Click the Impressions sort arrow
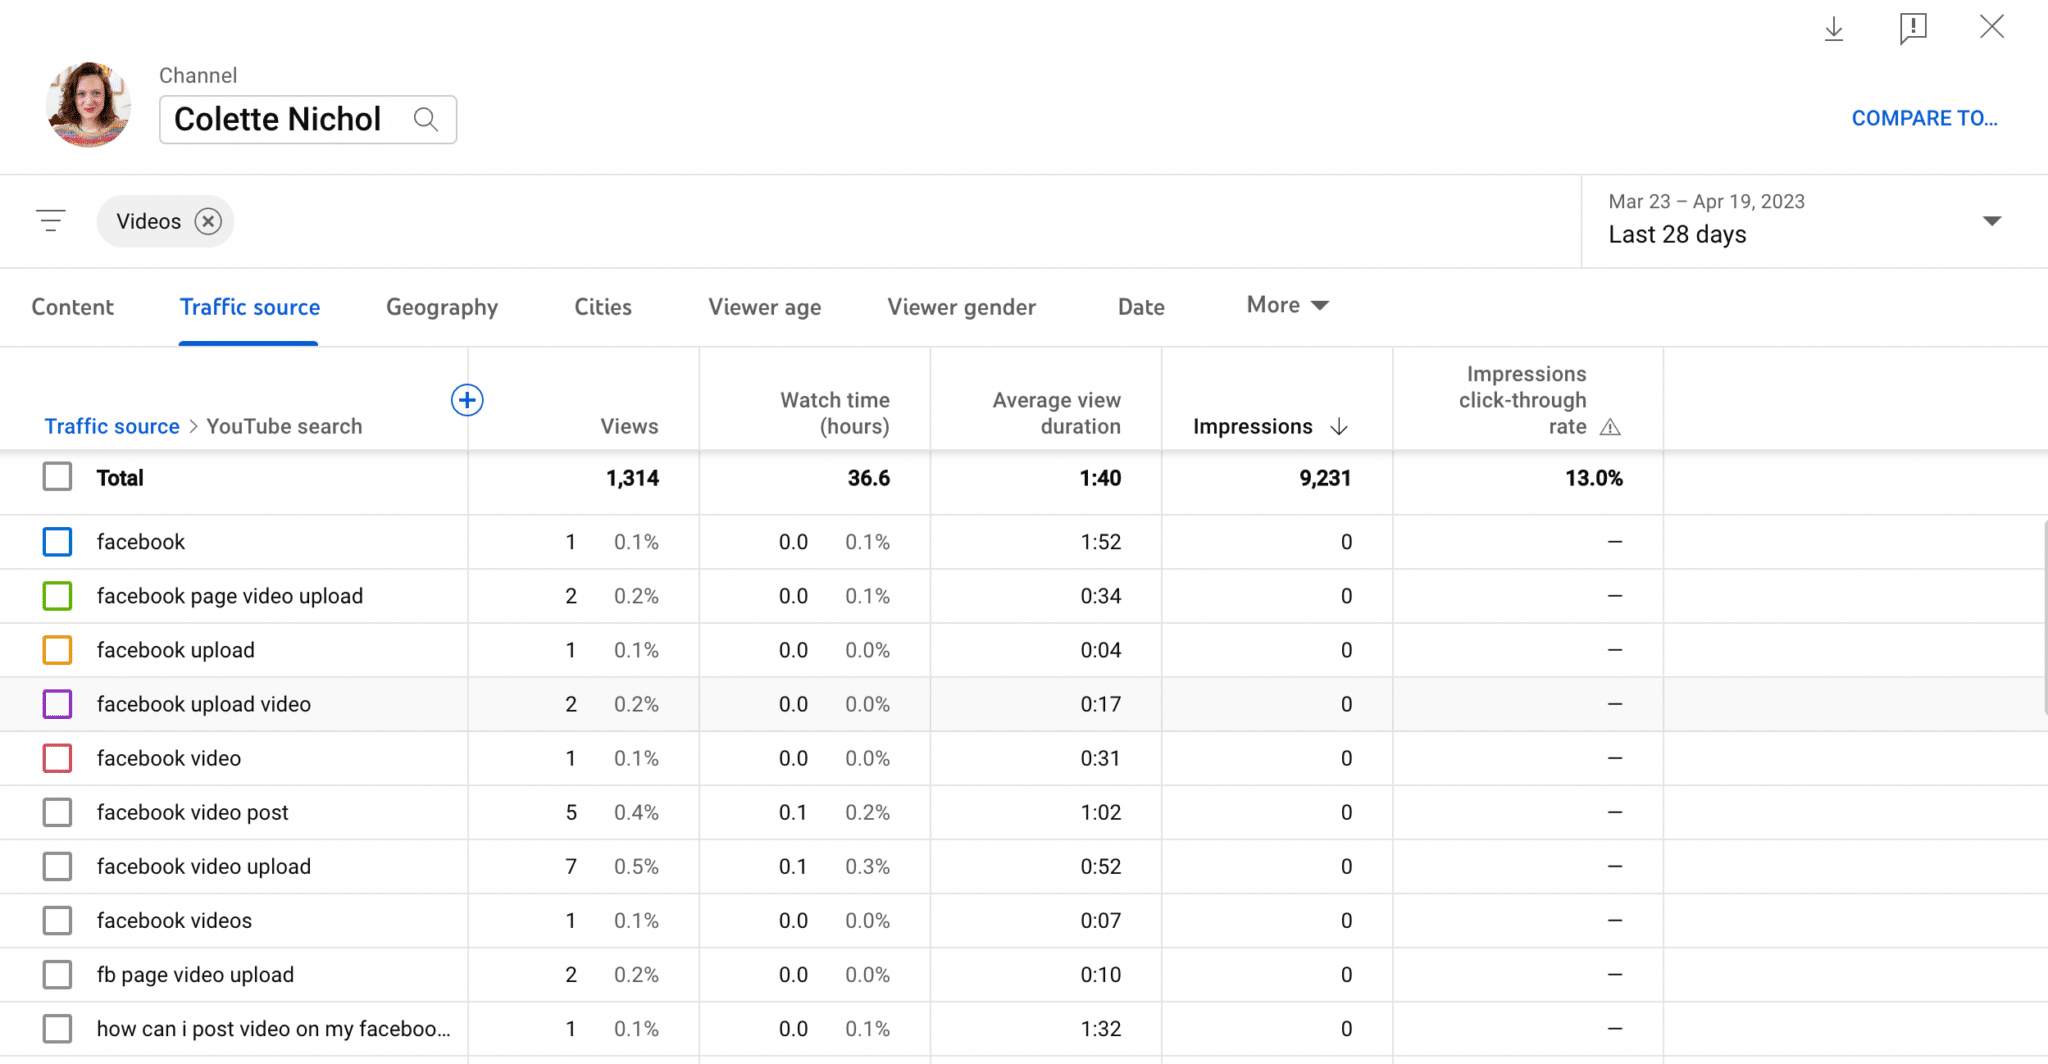Screen dimensions: 2048x1064 click(x=1339, y=427)
